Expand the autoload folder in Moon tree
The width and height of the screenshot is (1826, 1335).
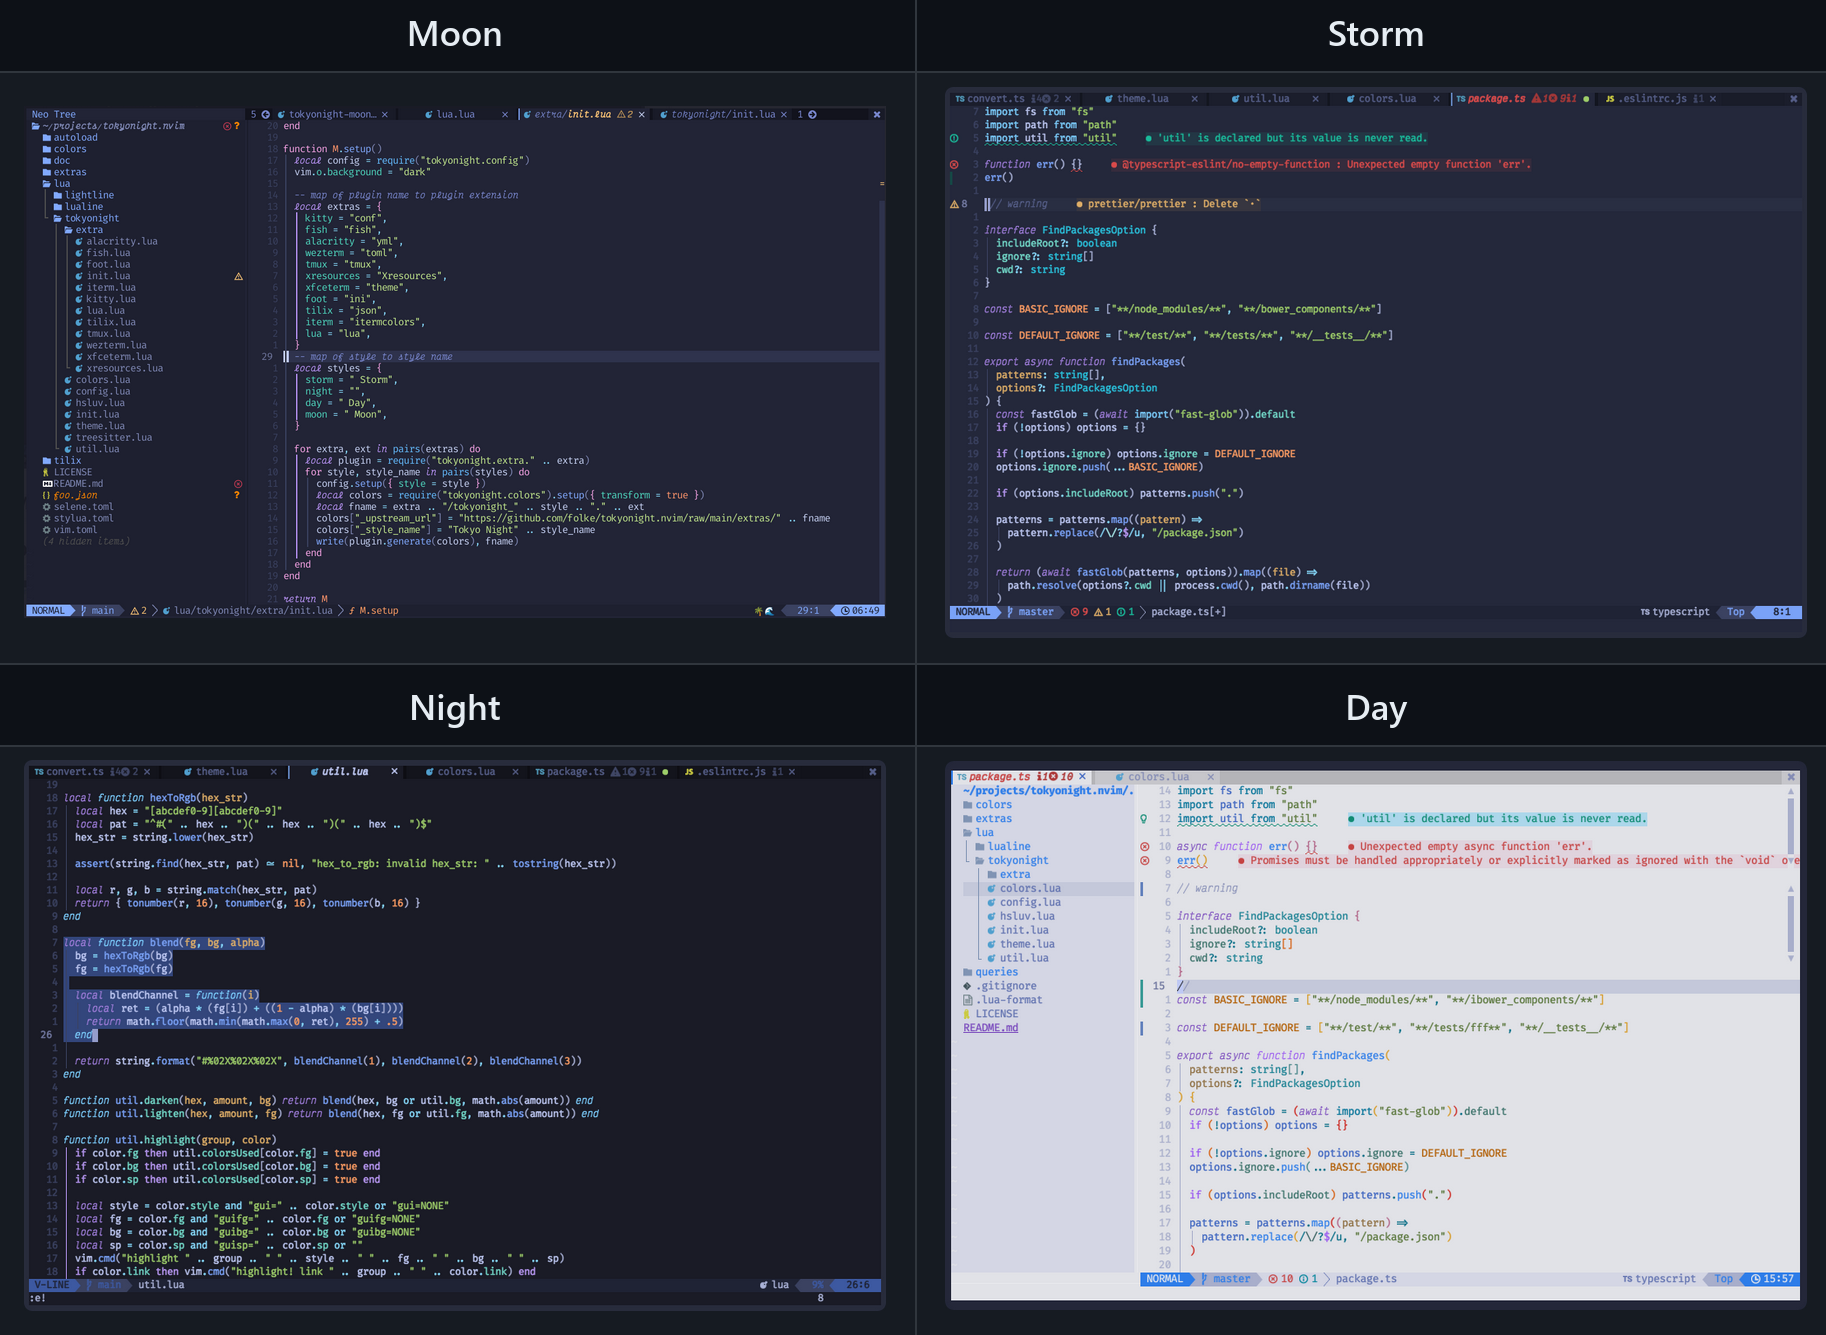click(x=69, y=138)
